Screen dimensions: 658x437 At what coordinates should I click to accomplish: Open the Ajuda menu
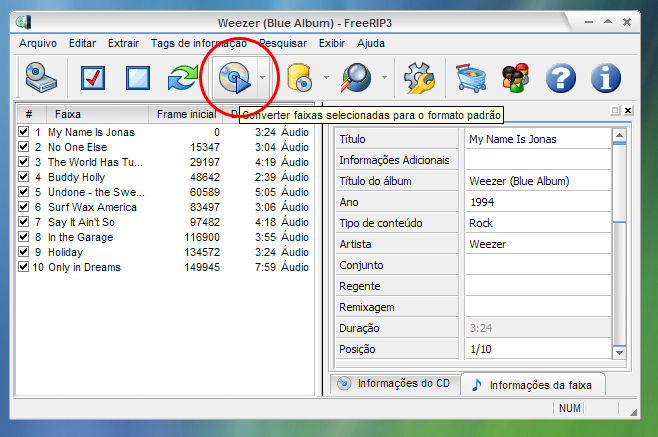pos(371,43)
